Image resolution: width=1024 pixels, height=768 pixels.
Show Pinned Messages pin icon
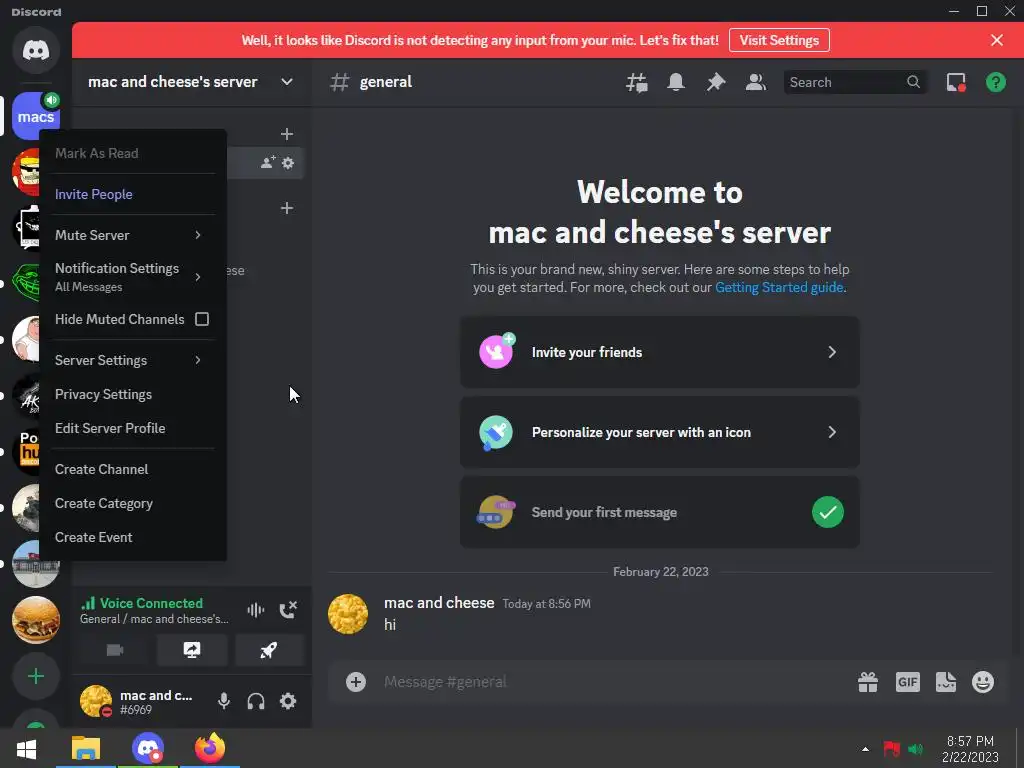pos(716,82)
